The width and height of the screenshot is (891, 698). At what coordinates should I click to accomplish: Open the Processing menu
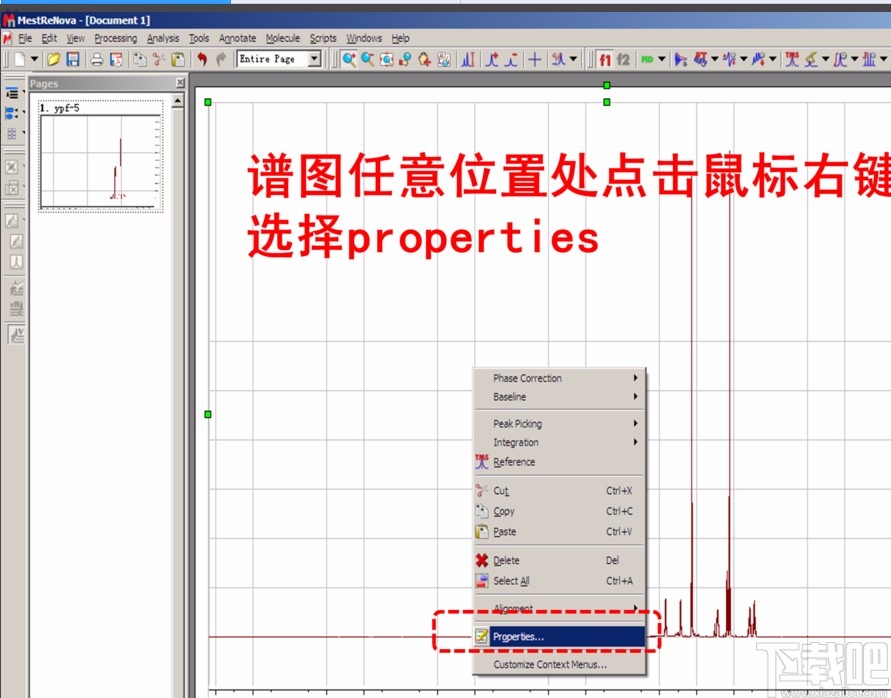[115, 38]
